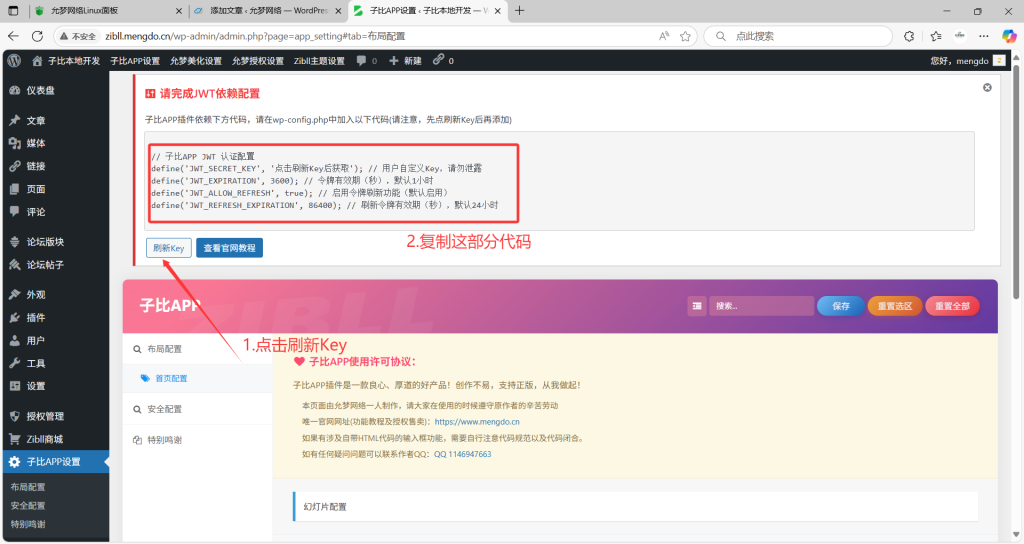Select 安全配置 panel tab

(x=197, y=409)
